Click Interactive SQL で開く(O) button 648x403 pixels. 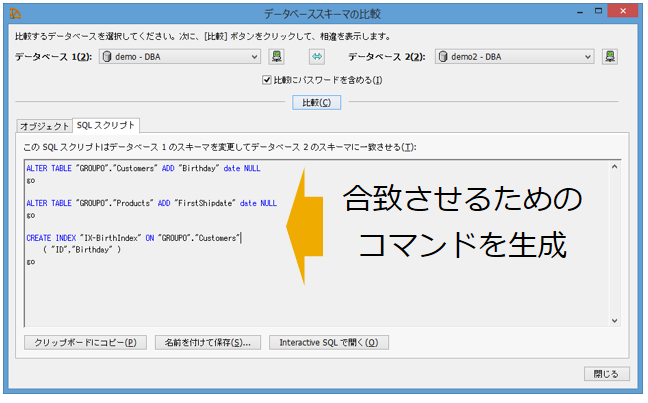pyautogui.click(x=329, y=342)
